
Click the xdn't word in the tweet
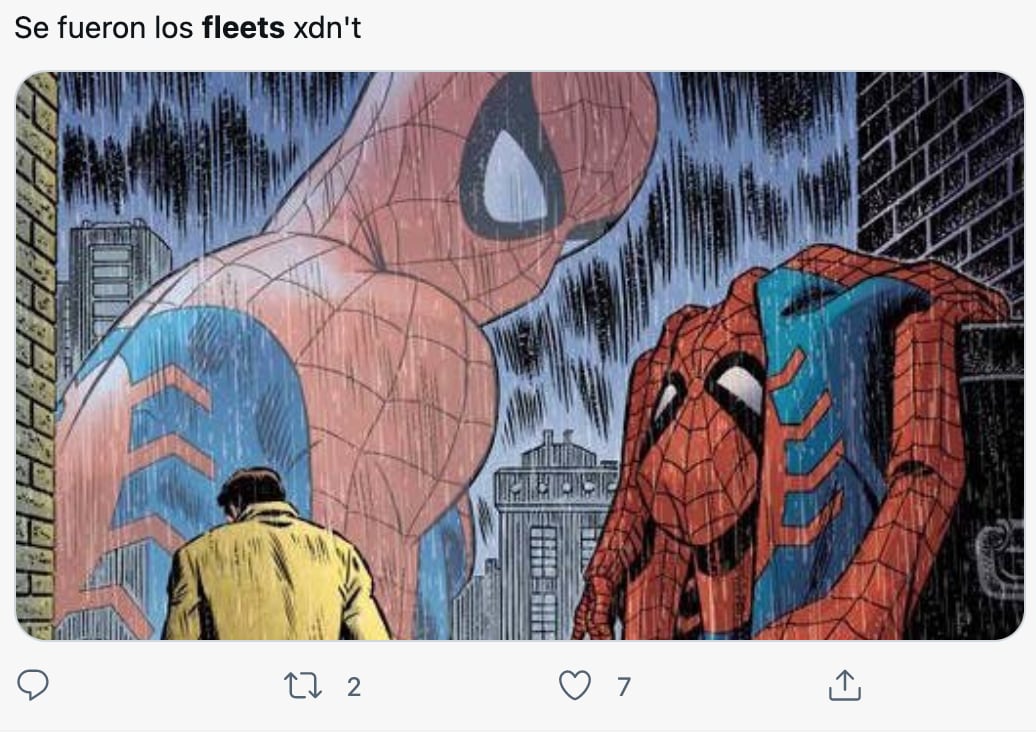point(327,28)
